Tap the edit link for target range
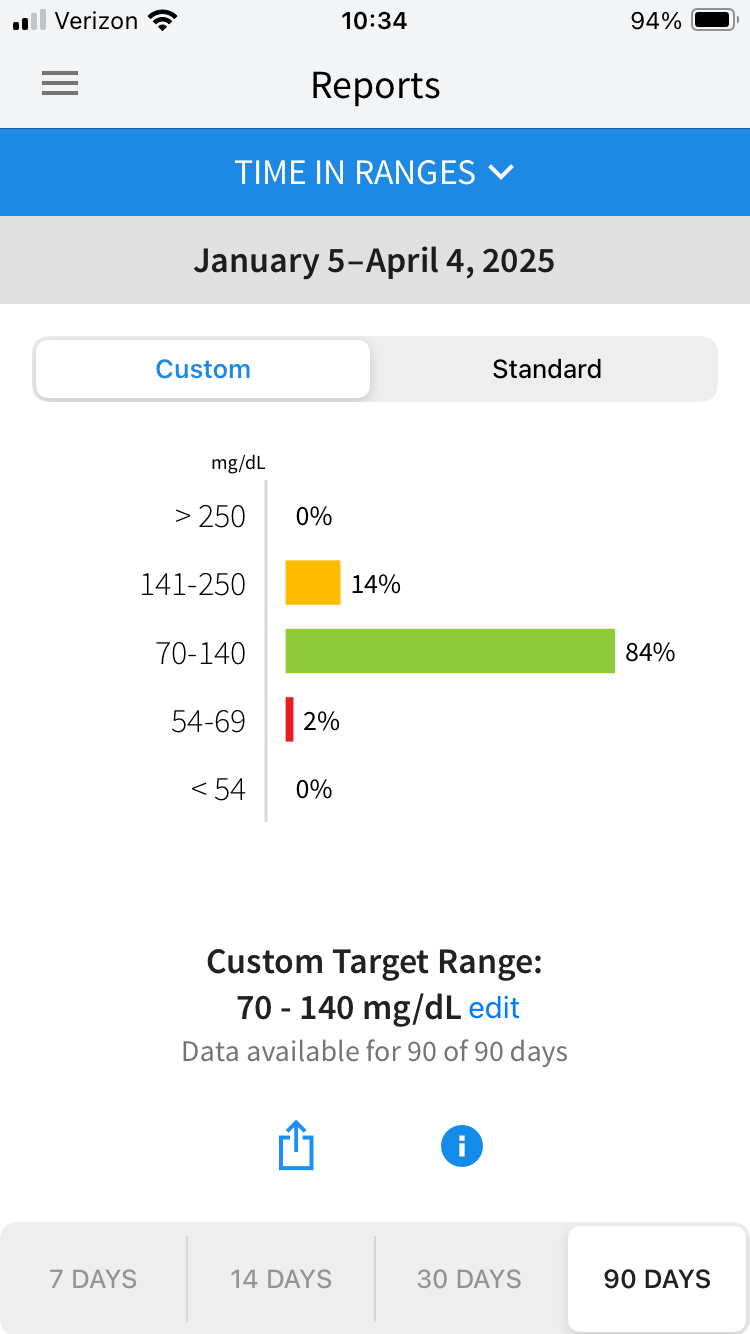Screen dimensions: 750x1334 tap(494, 1007)
